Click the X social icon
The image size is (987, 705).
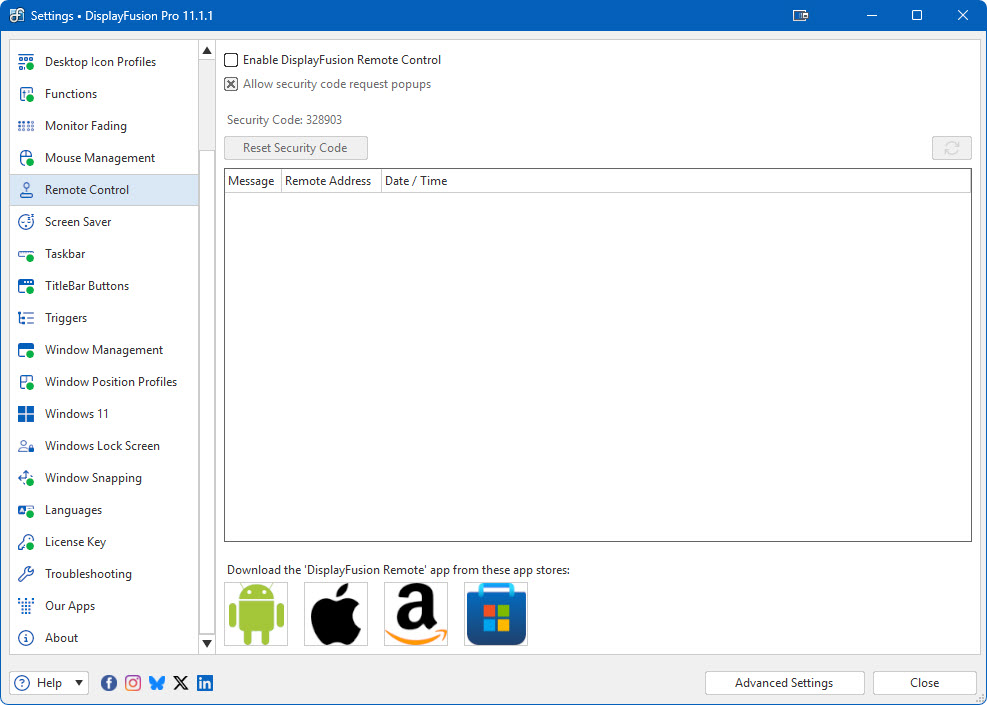(x=181, y=683)
